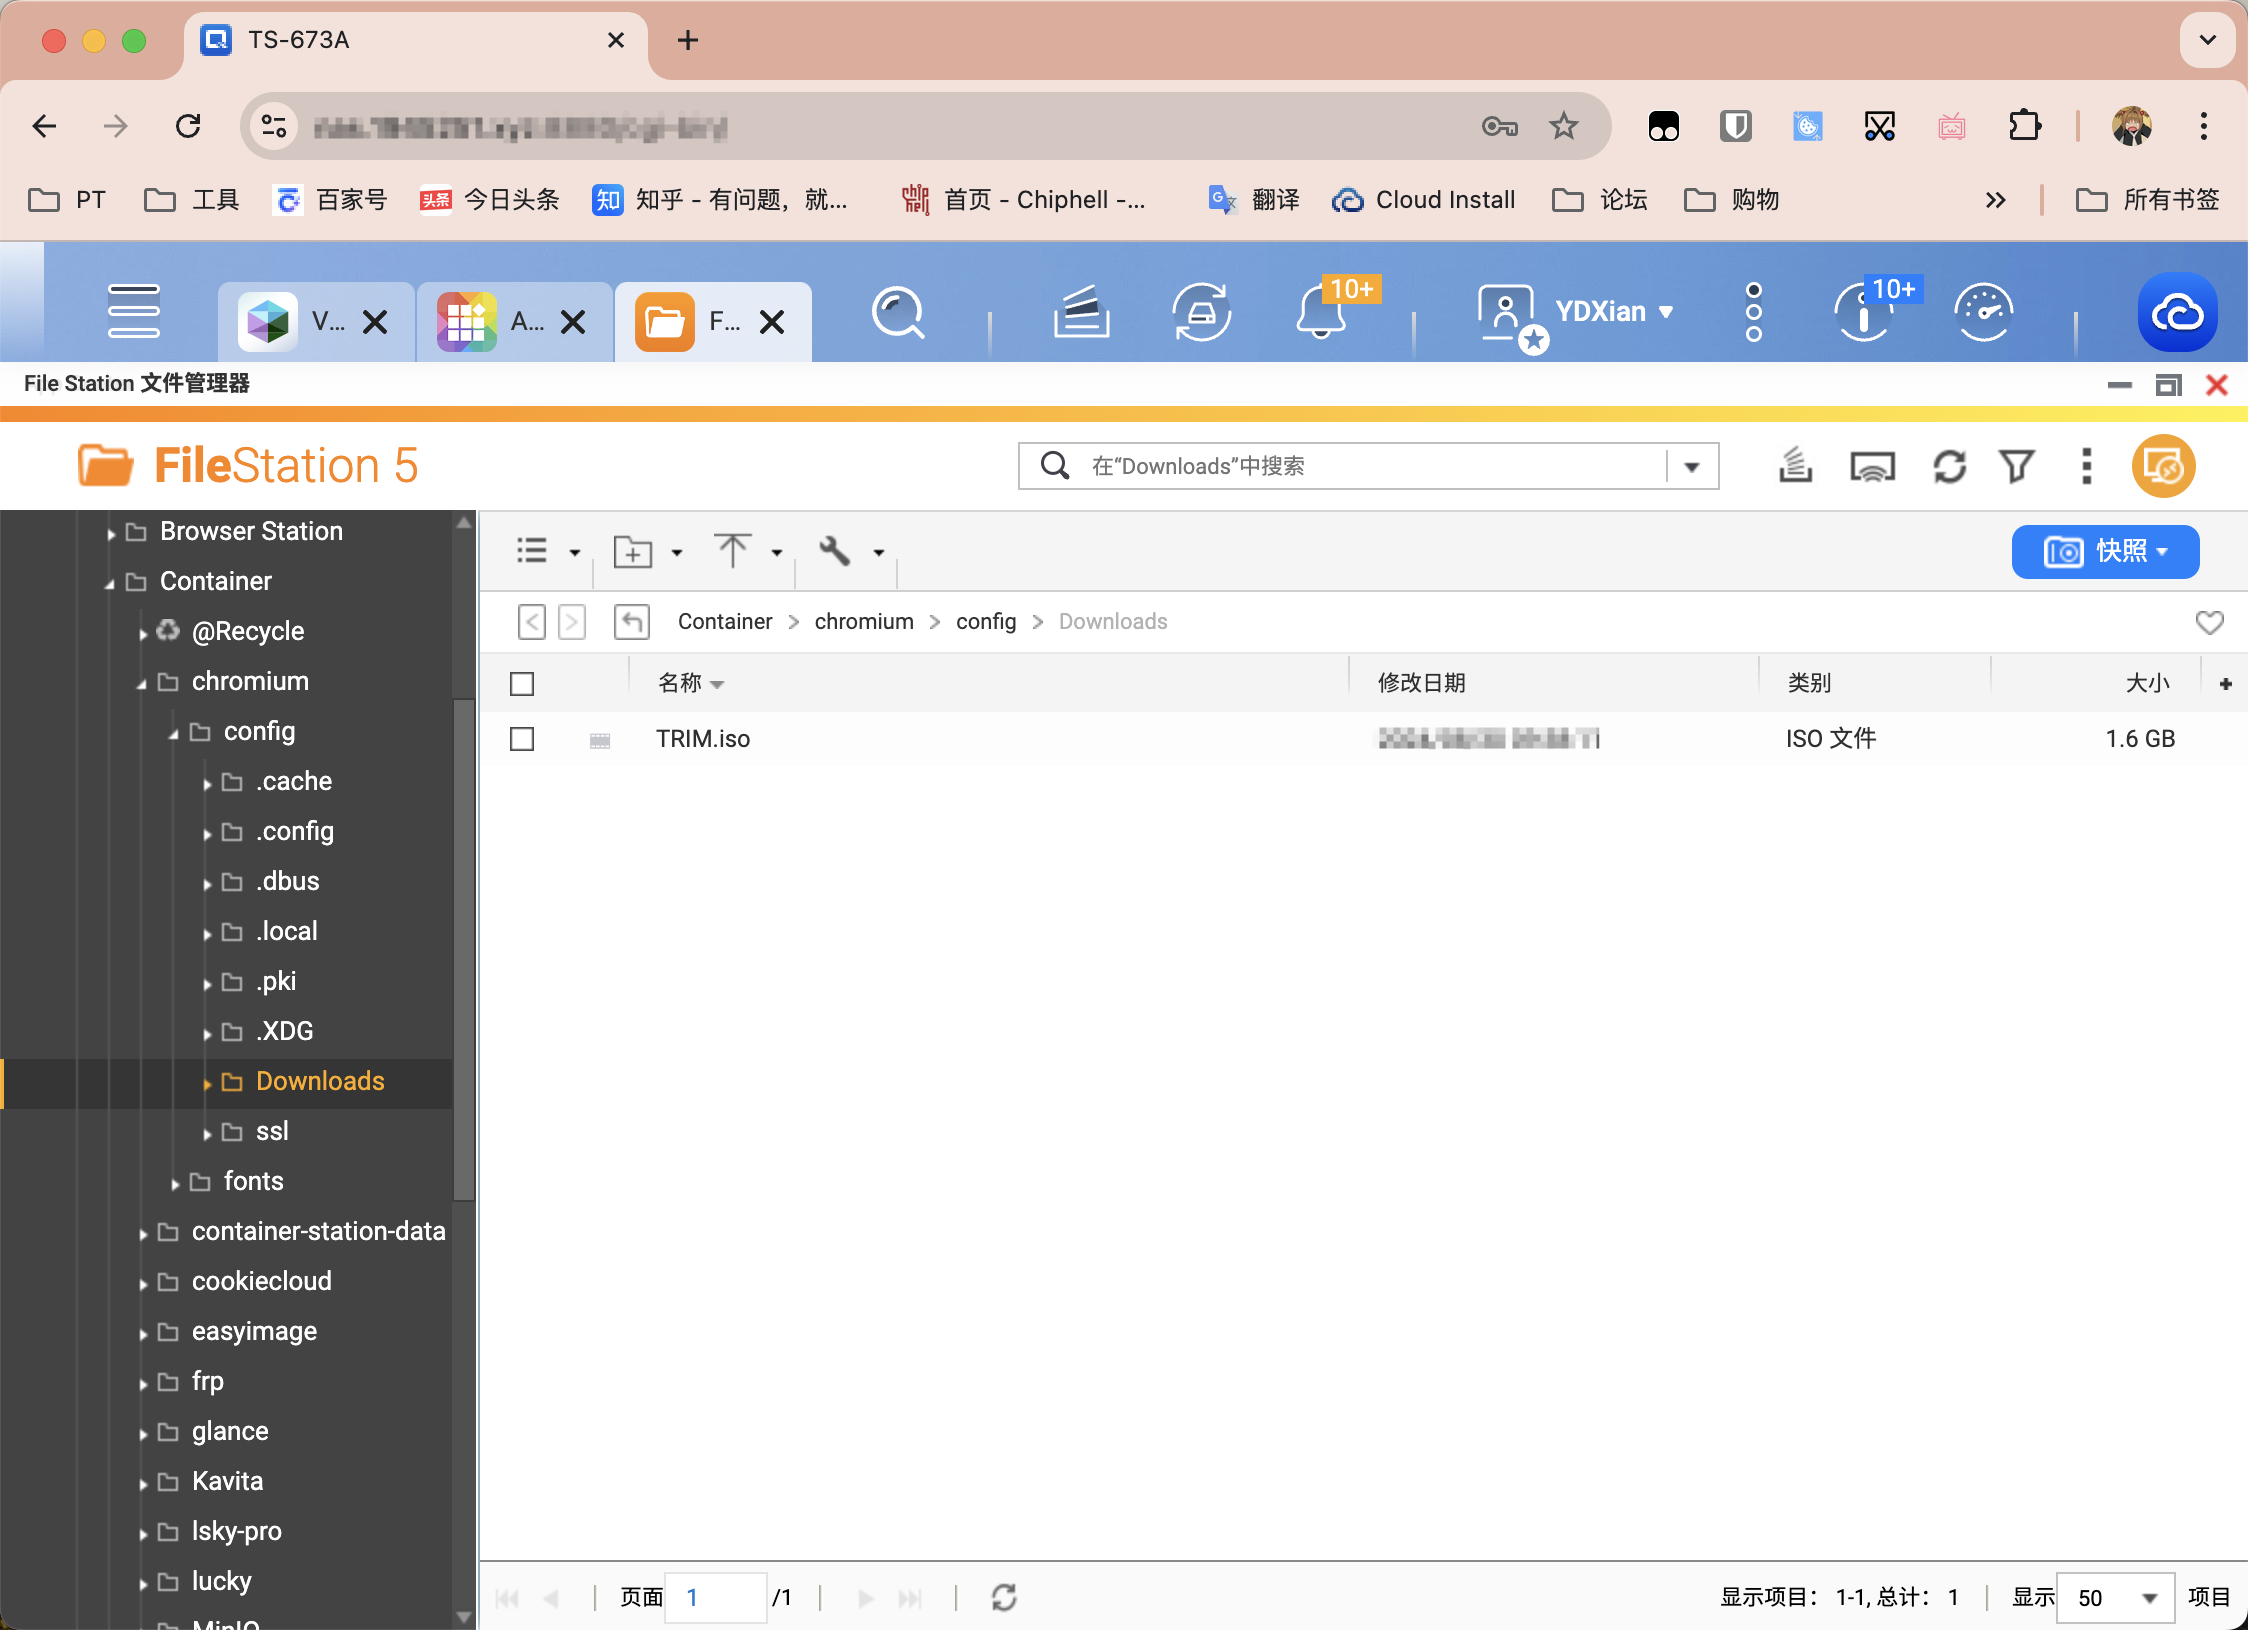Go to Container in the breadcrumb

[724, 621]
